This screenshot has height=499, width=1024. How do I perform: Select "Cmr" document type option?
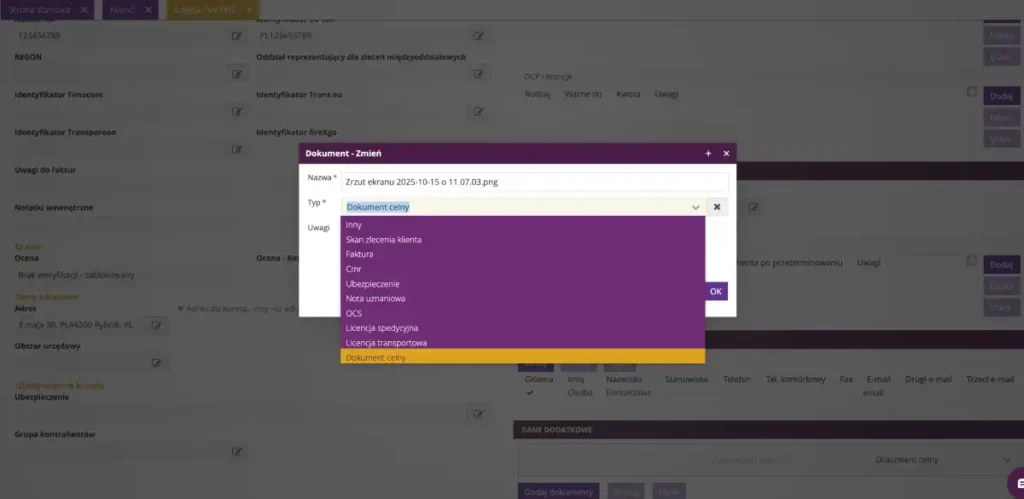point(353,269)
